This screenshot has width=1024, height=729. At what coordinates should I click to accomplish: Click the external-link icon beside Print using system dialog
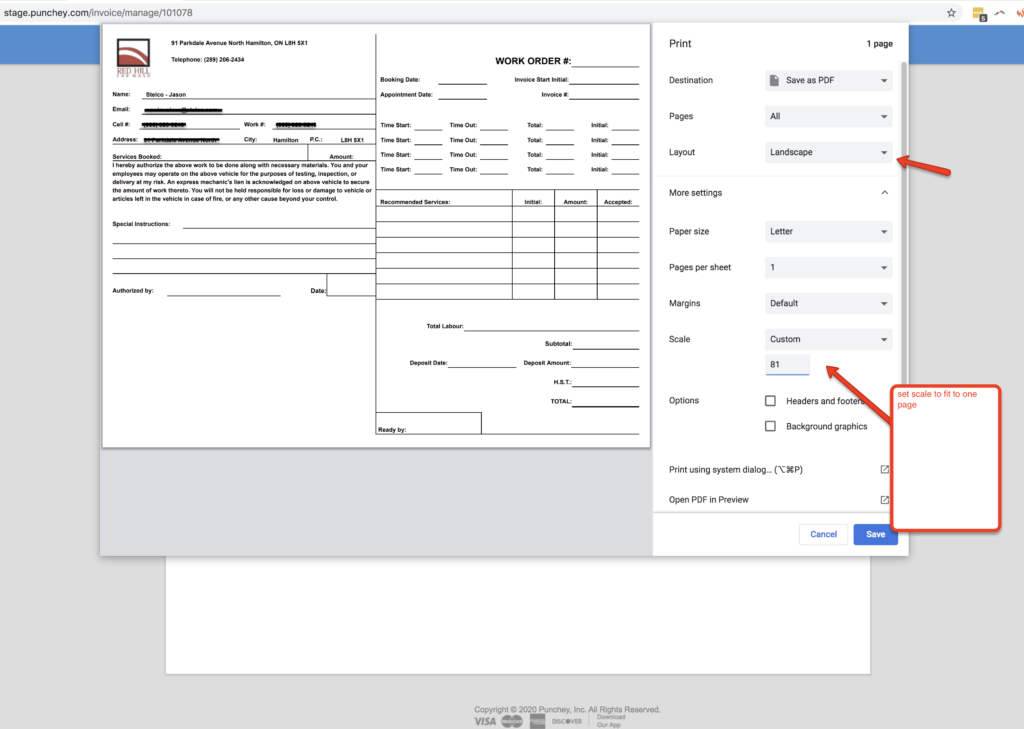coord(884,468)
